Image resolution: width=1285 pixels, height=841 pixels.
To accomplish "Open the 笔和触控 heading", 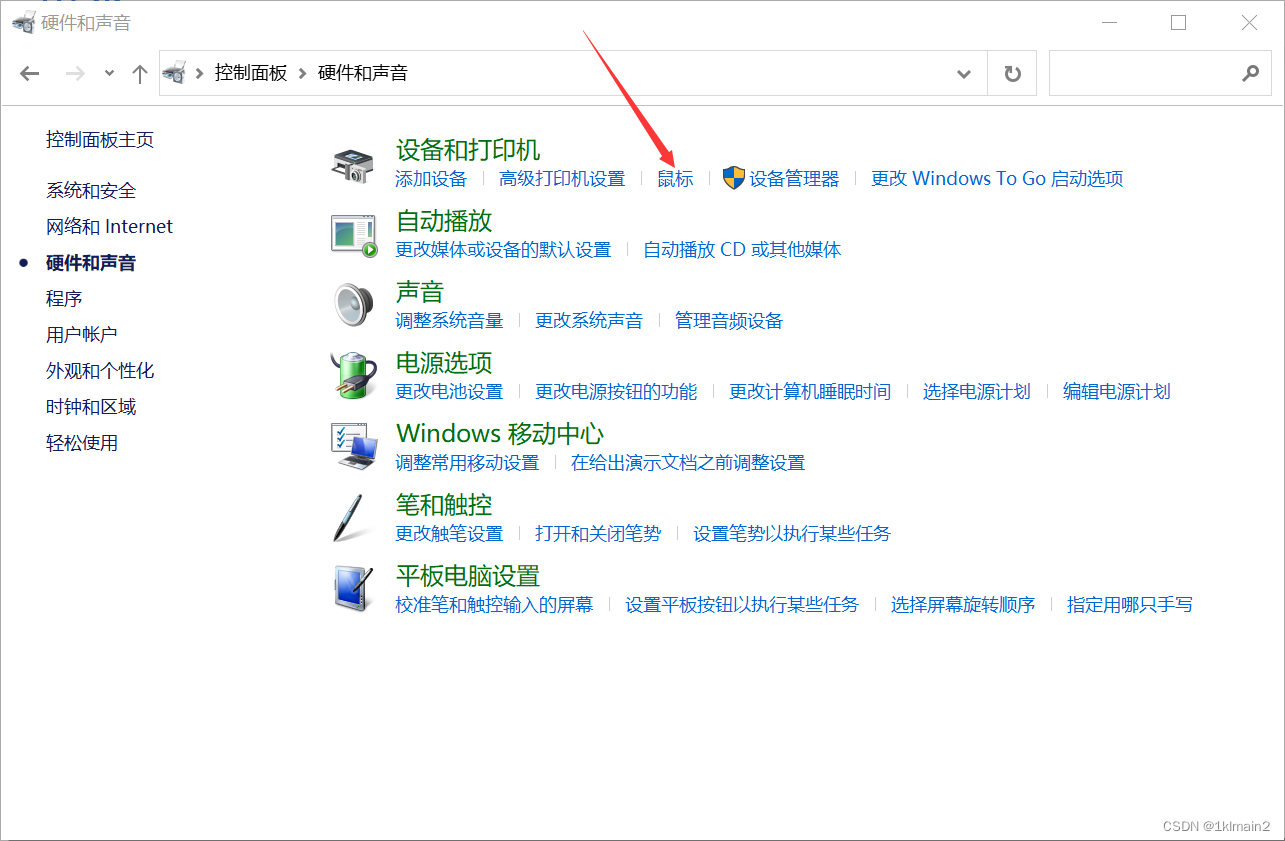I will point(444,505).
